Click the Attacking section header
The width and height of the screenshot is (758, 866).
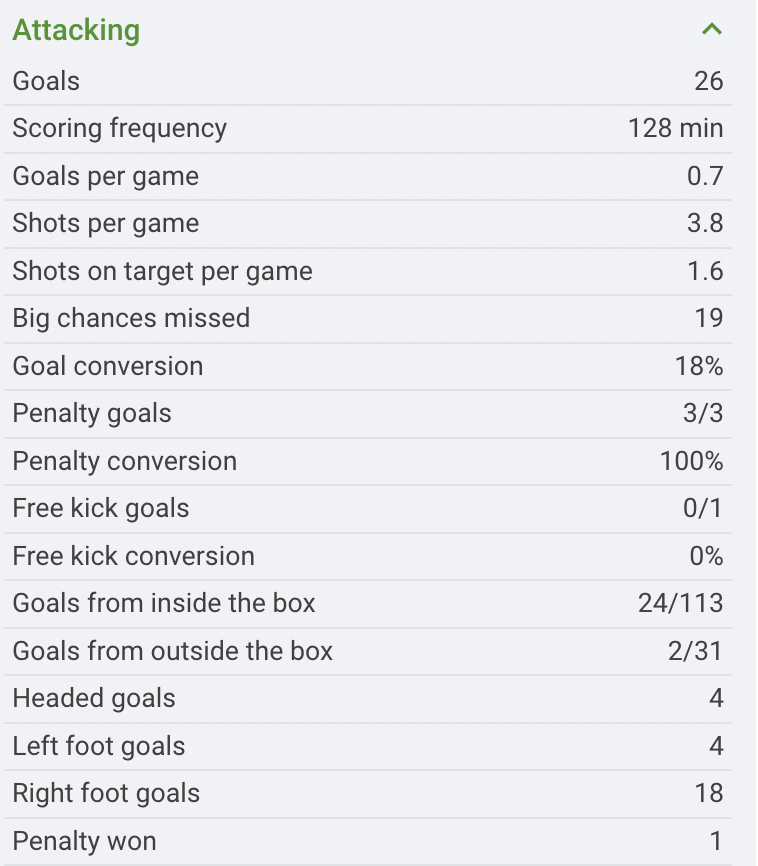76,30
